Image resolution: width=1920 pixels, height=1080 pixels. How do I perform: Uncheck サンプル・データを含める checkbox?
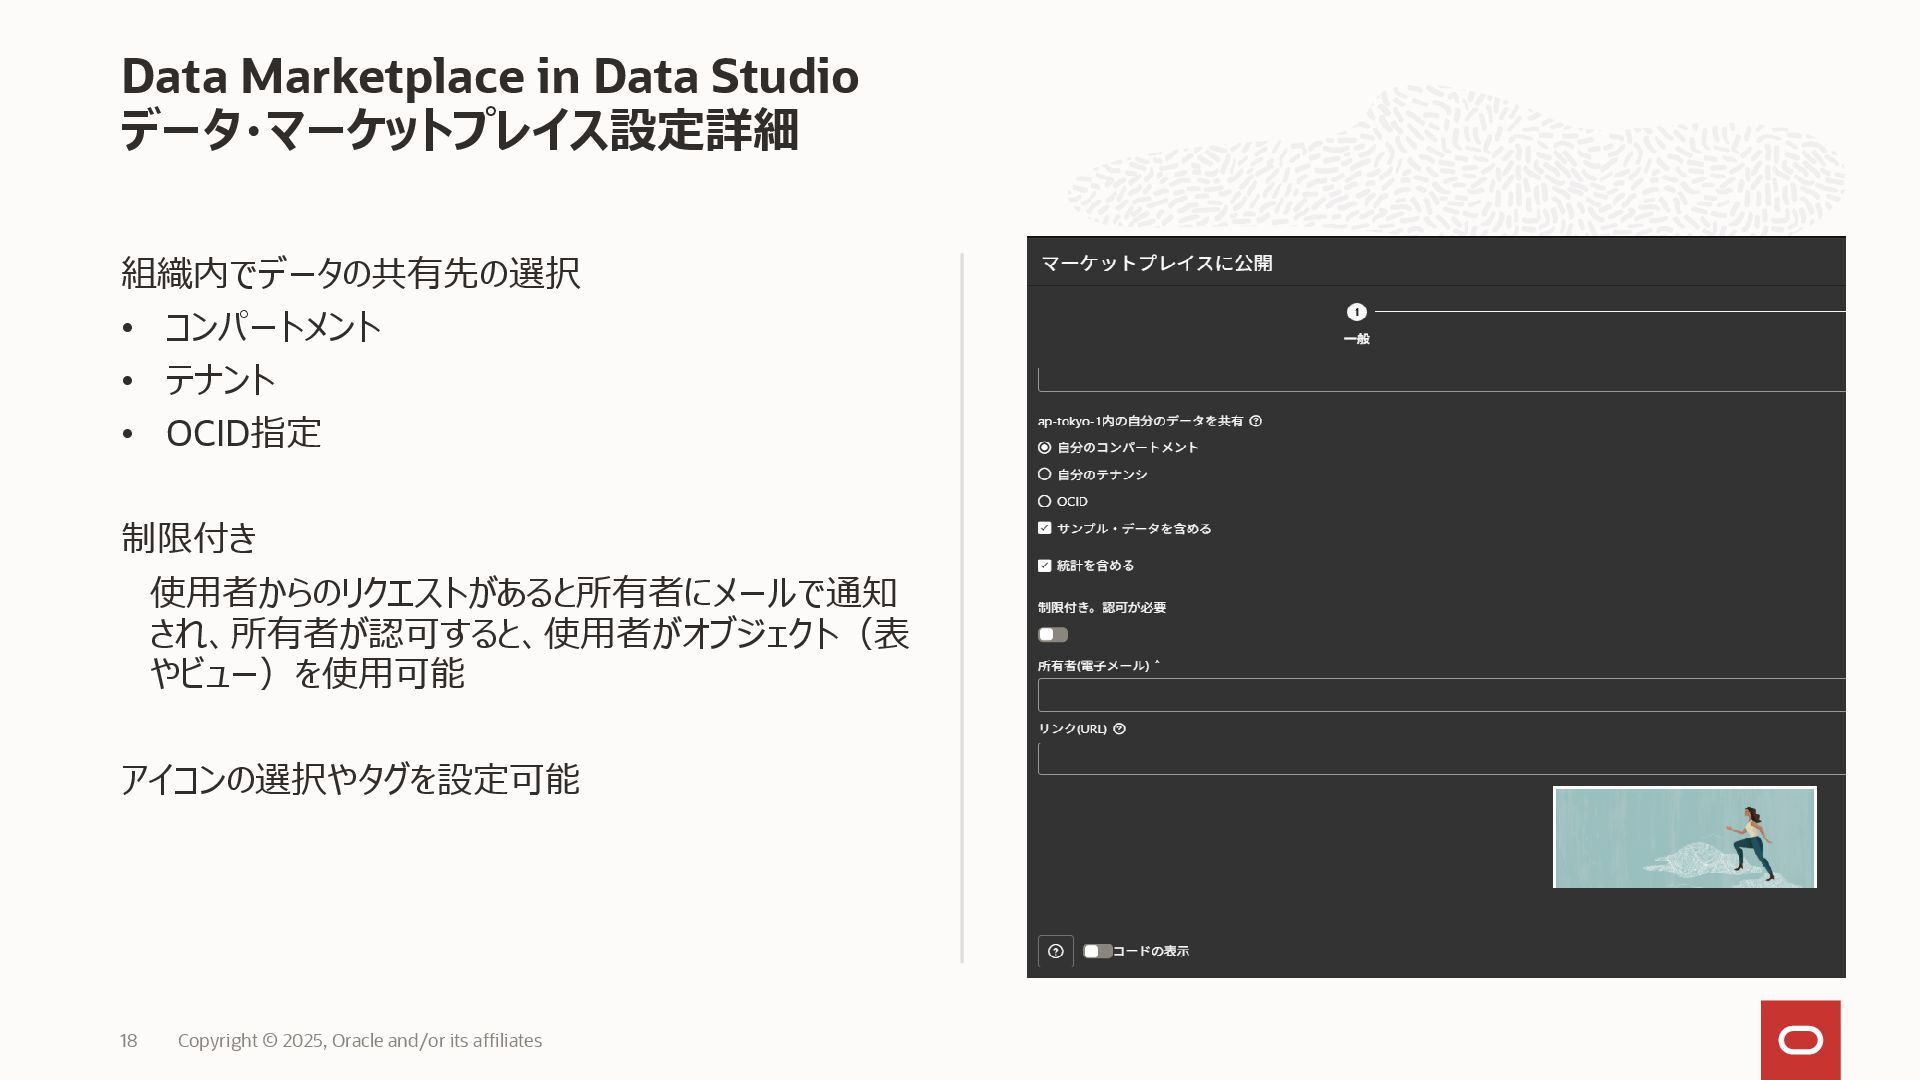coord(1045,529)
